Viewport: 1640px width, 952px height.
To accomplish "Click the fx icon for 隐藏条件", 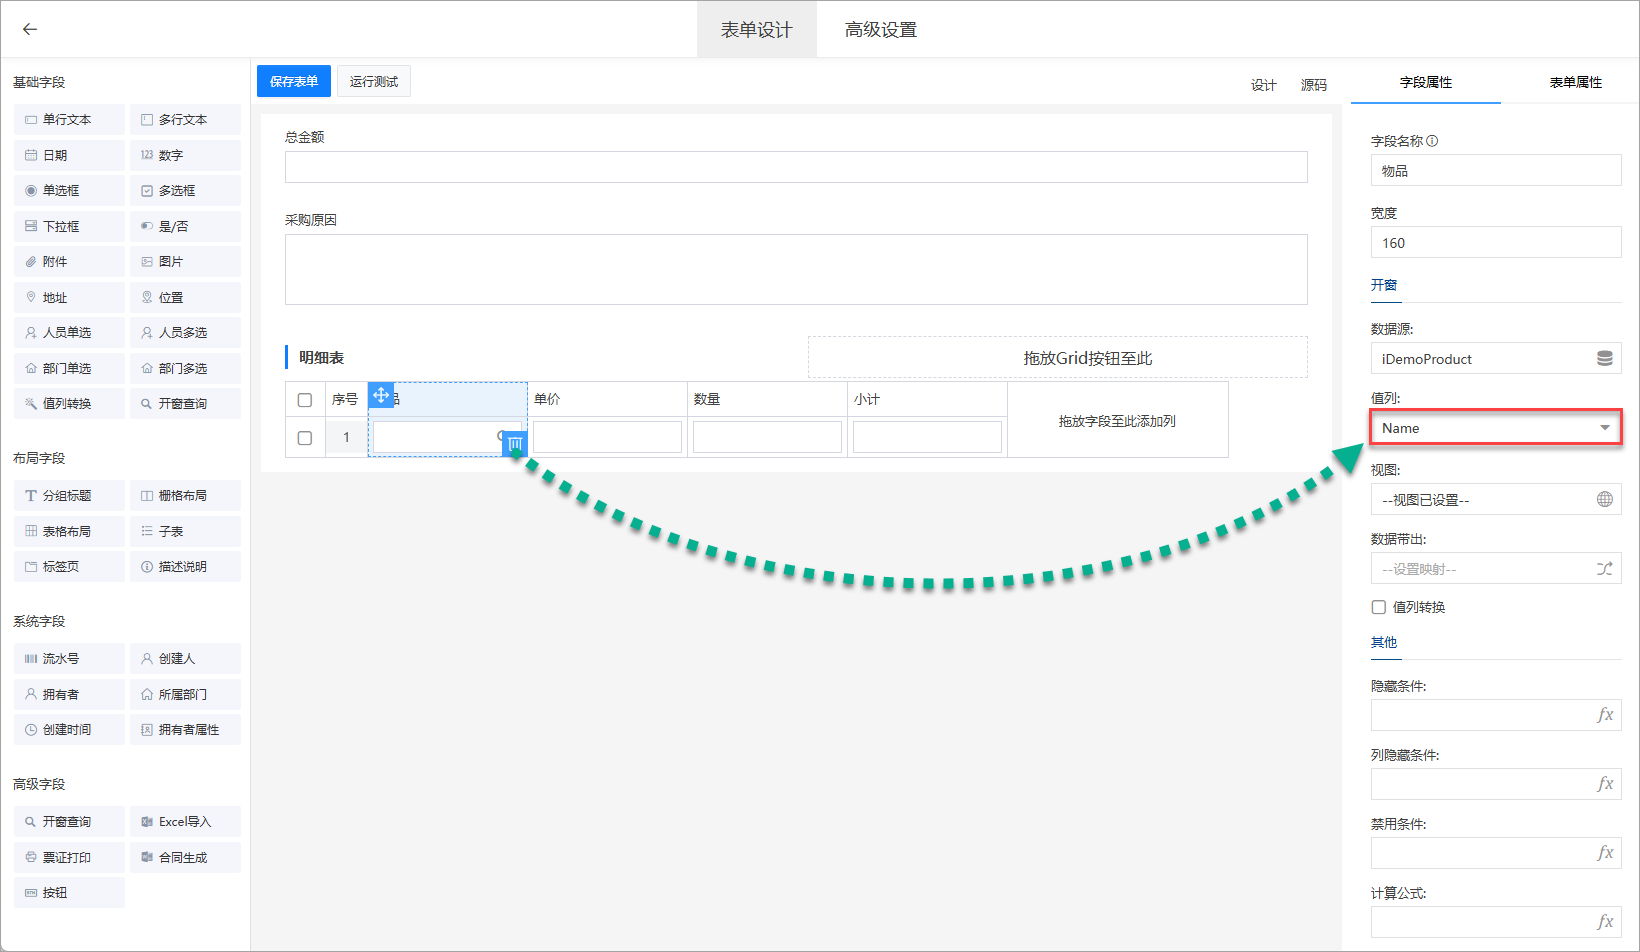I will (x=1604, y=715).
